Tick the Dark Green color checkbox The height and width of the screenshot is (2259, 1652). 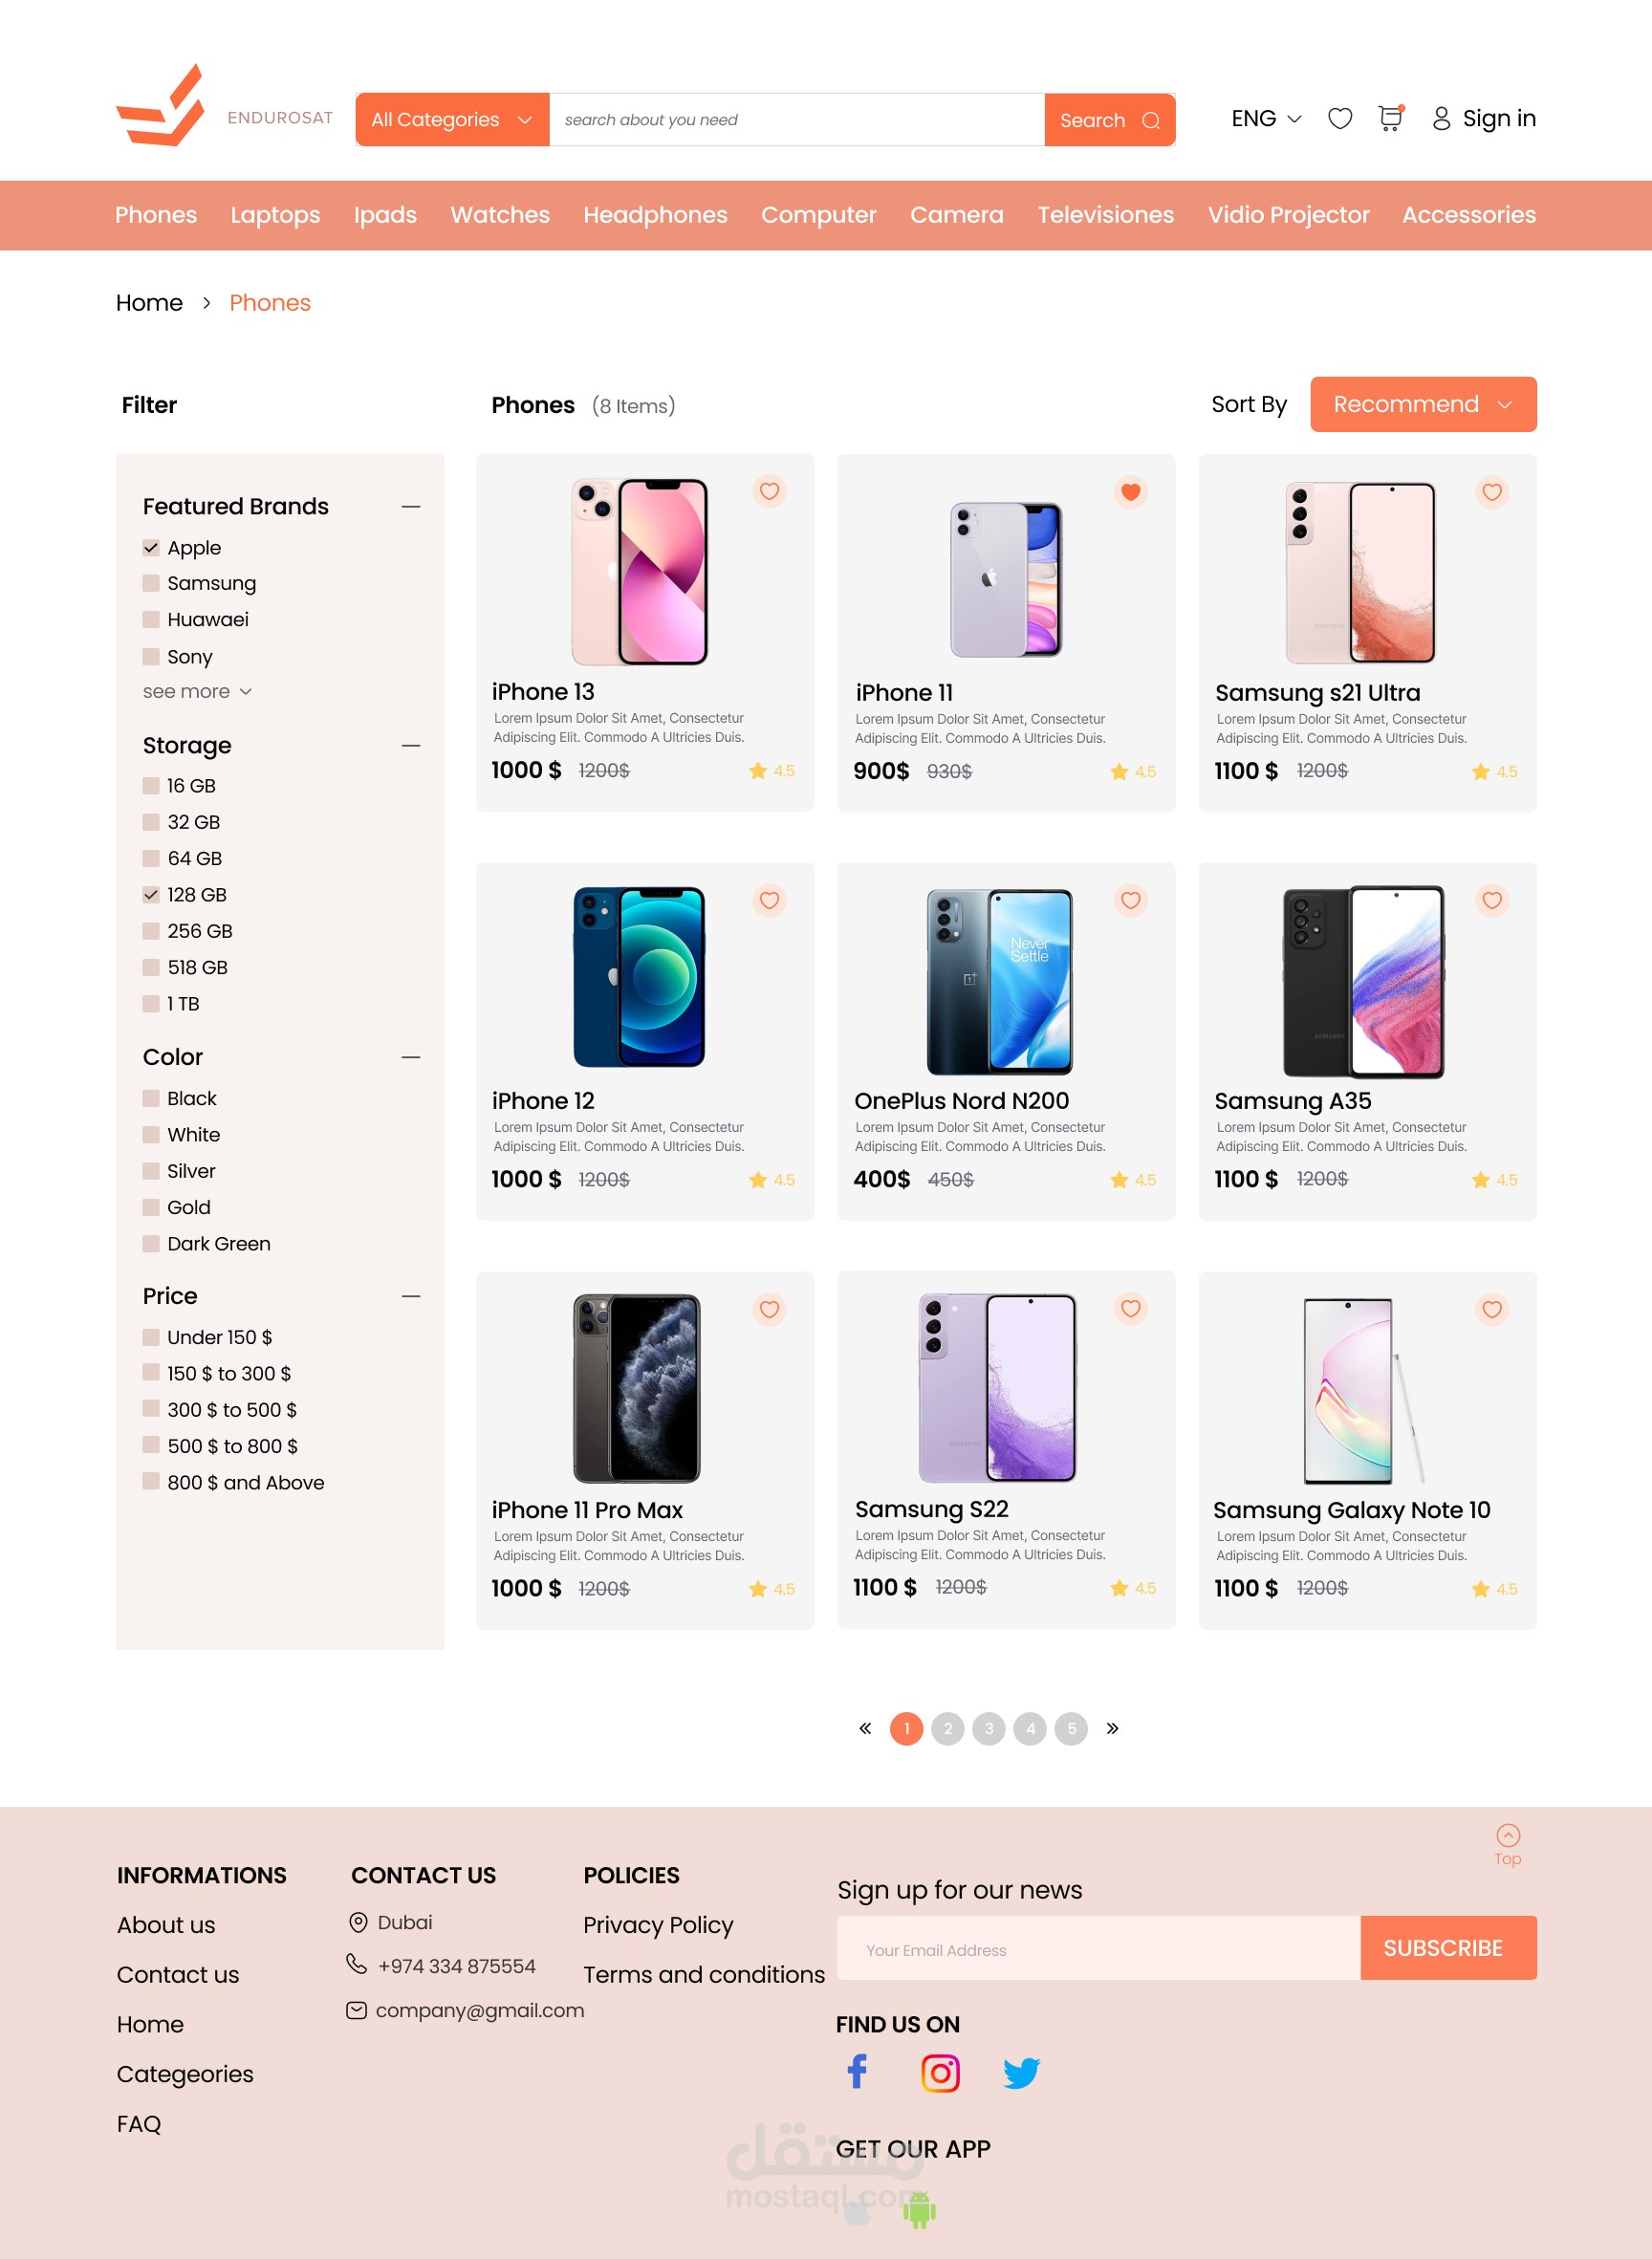coord(151,1243)
